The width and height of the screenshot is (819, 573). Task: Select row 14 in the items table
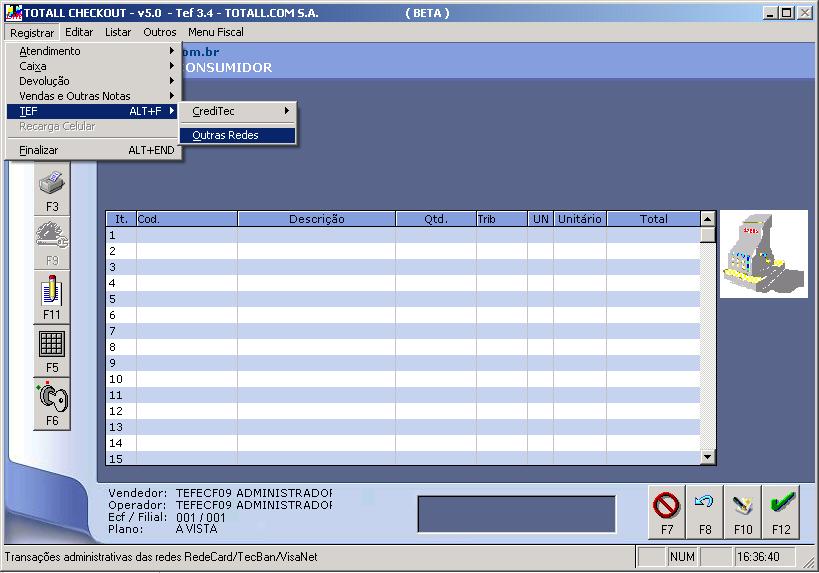click(x=403, y=443)
